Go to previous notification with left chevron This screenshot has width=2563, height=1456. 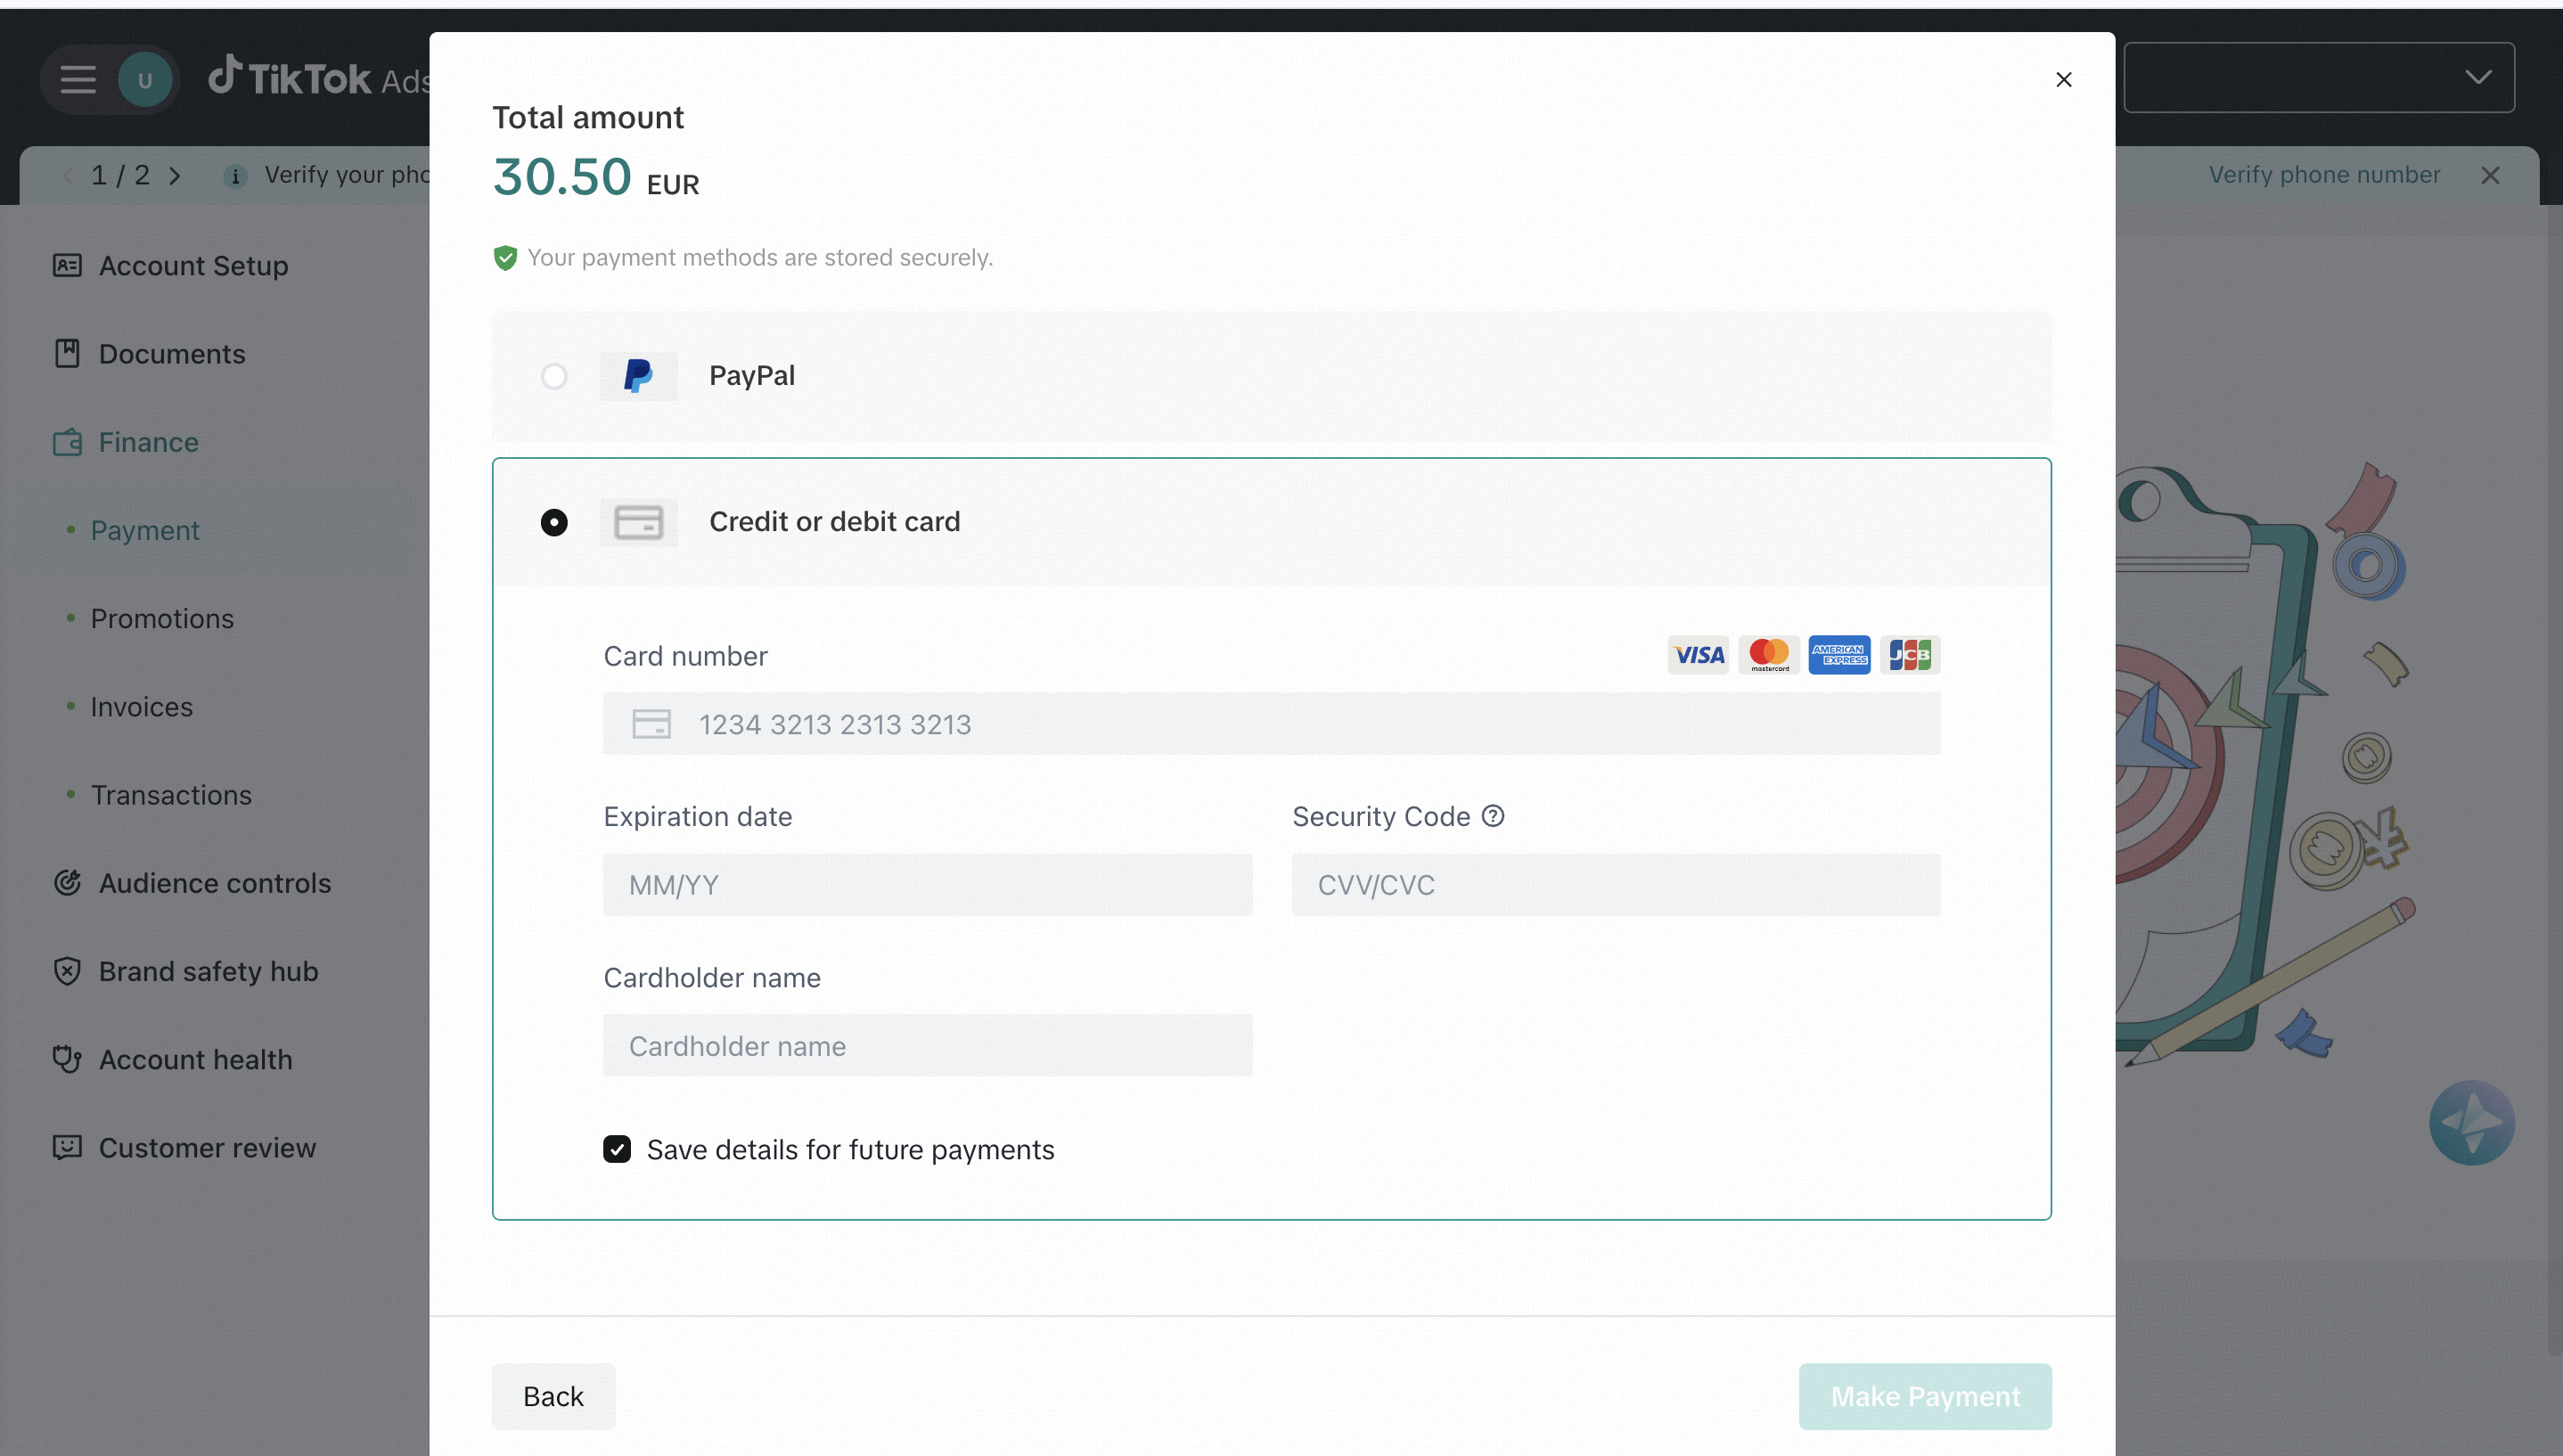point(67,176)
